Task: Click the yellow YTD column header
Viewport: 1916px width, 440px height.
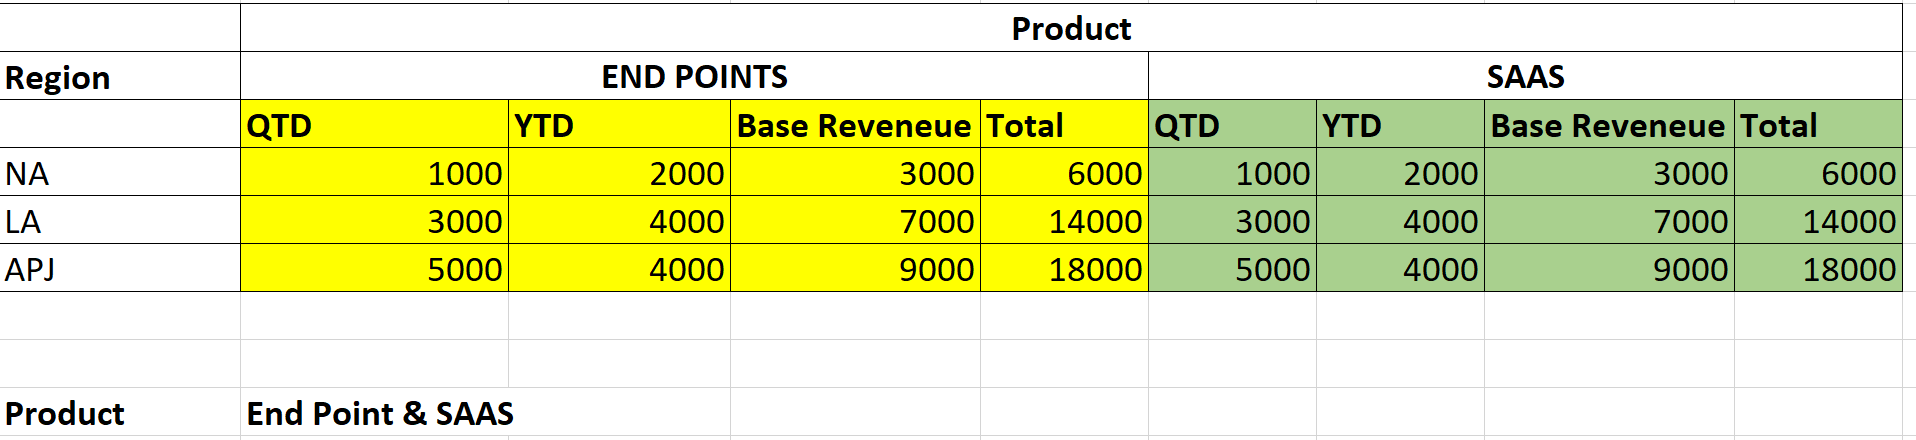Action: coord(619,124)
